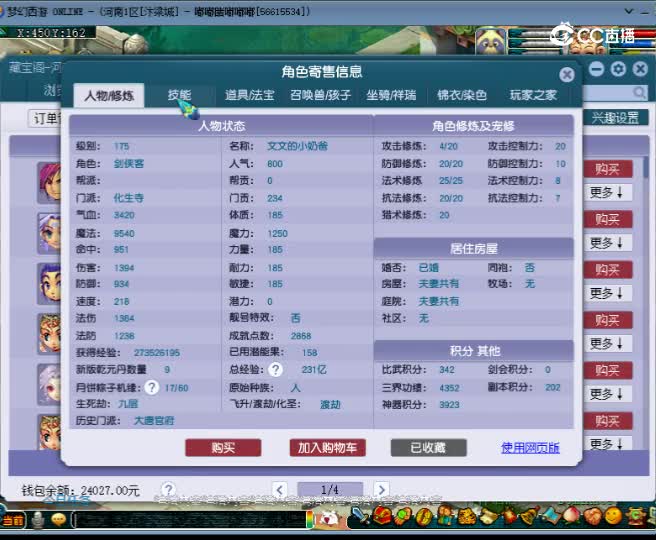
Task: Click 加入购物车 button
Action: 328,448
